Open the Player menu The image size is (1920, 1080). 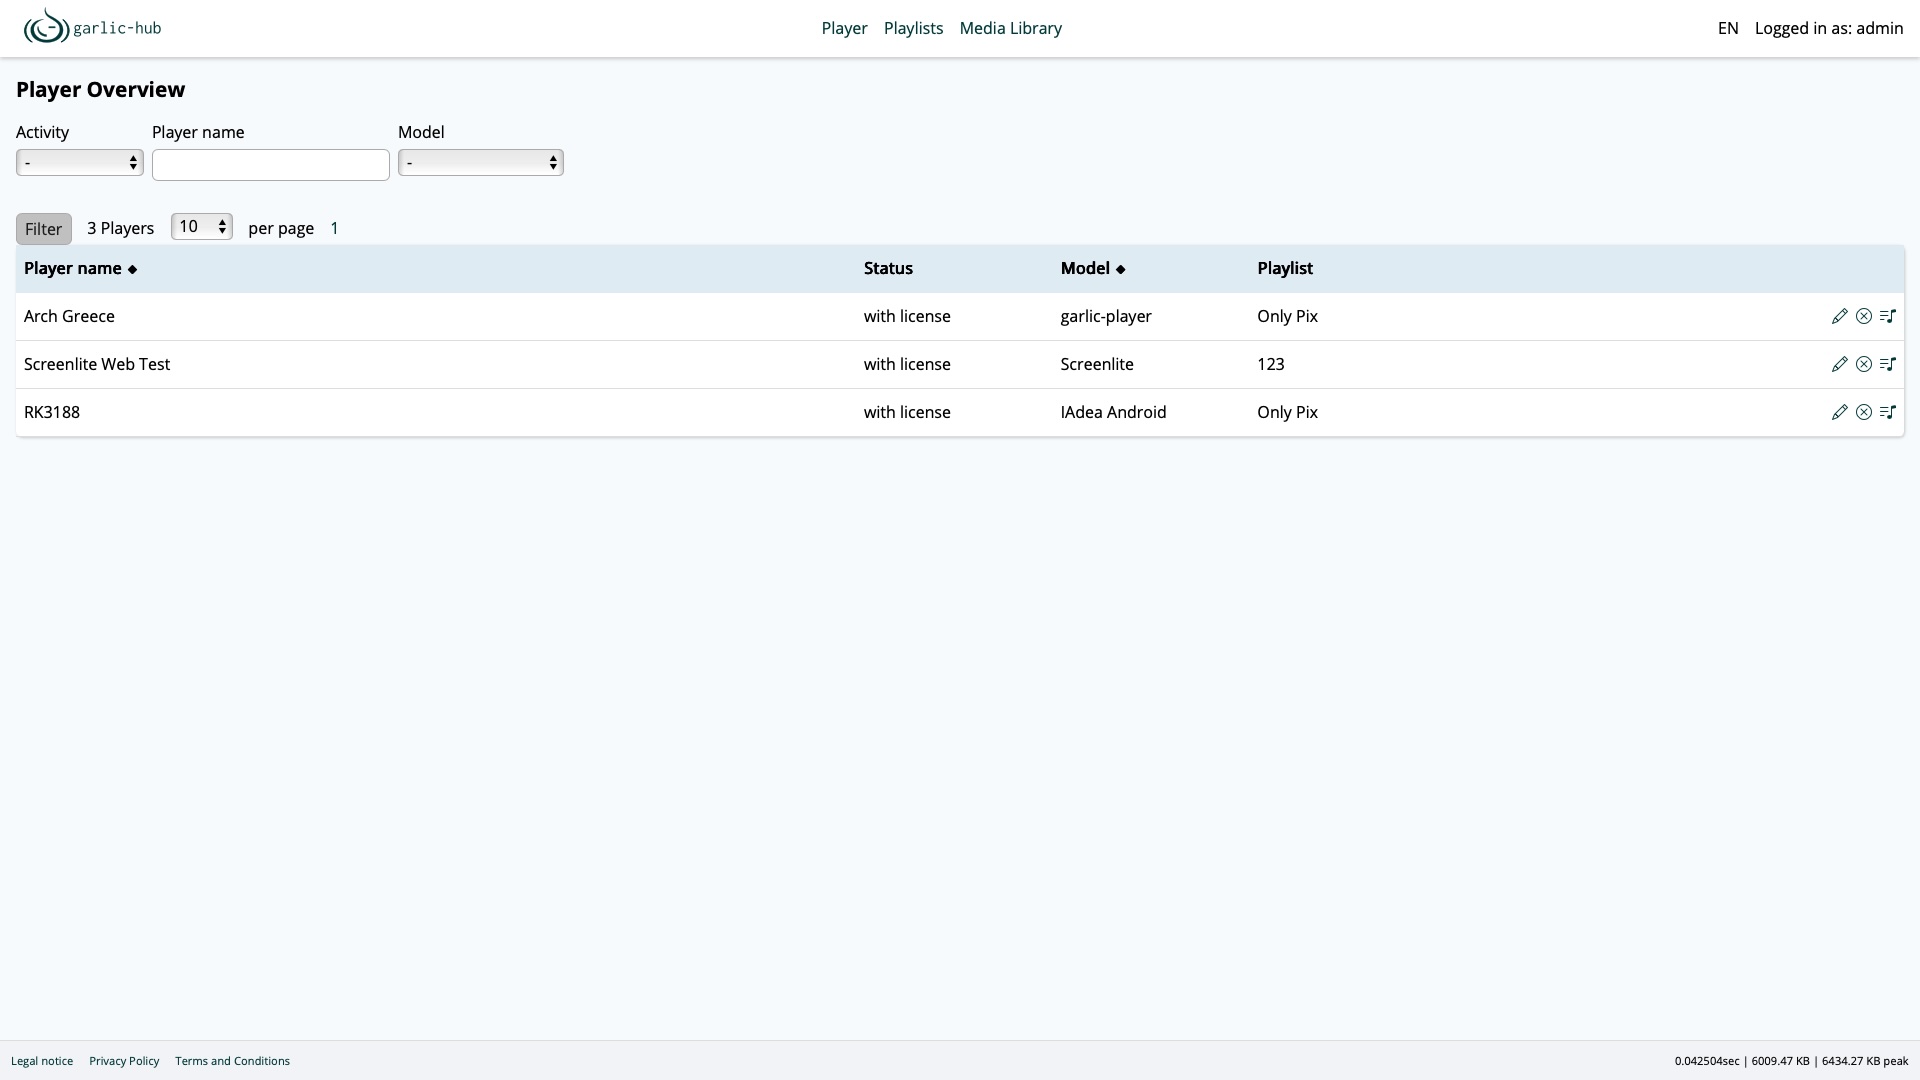coord(844,28)
